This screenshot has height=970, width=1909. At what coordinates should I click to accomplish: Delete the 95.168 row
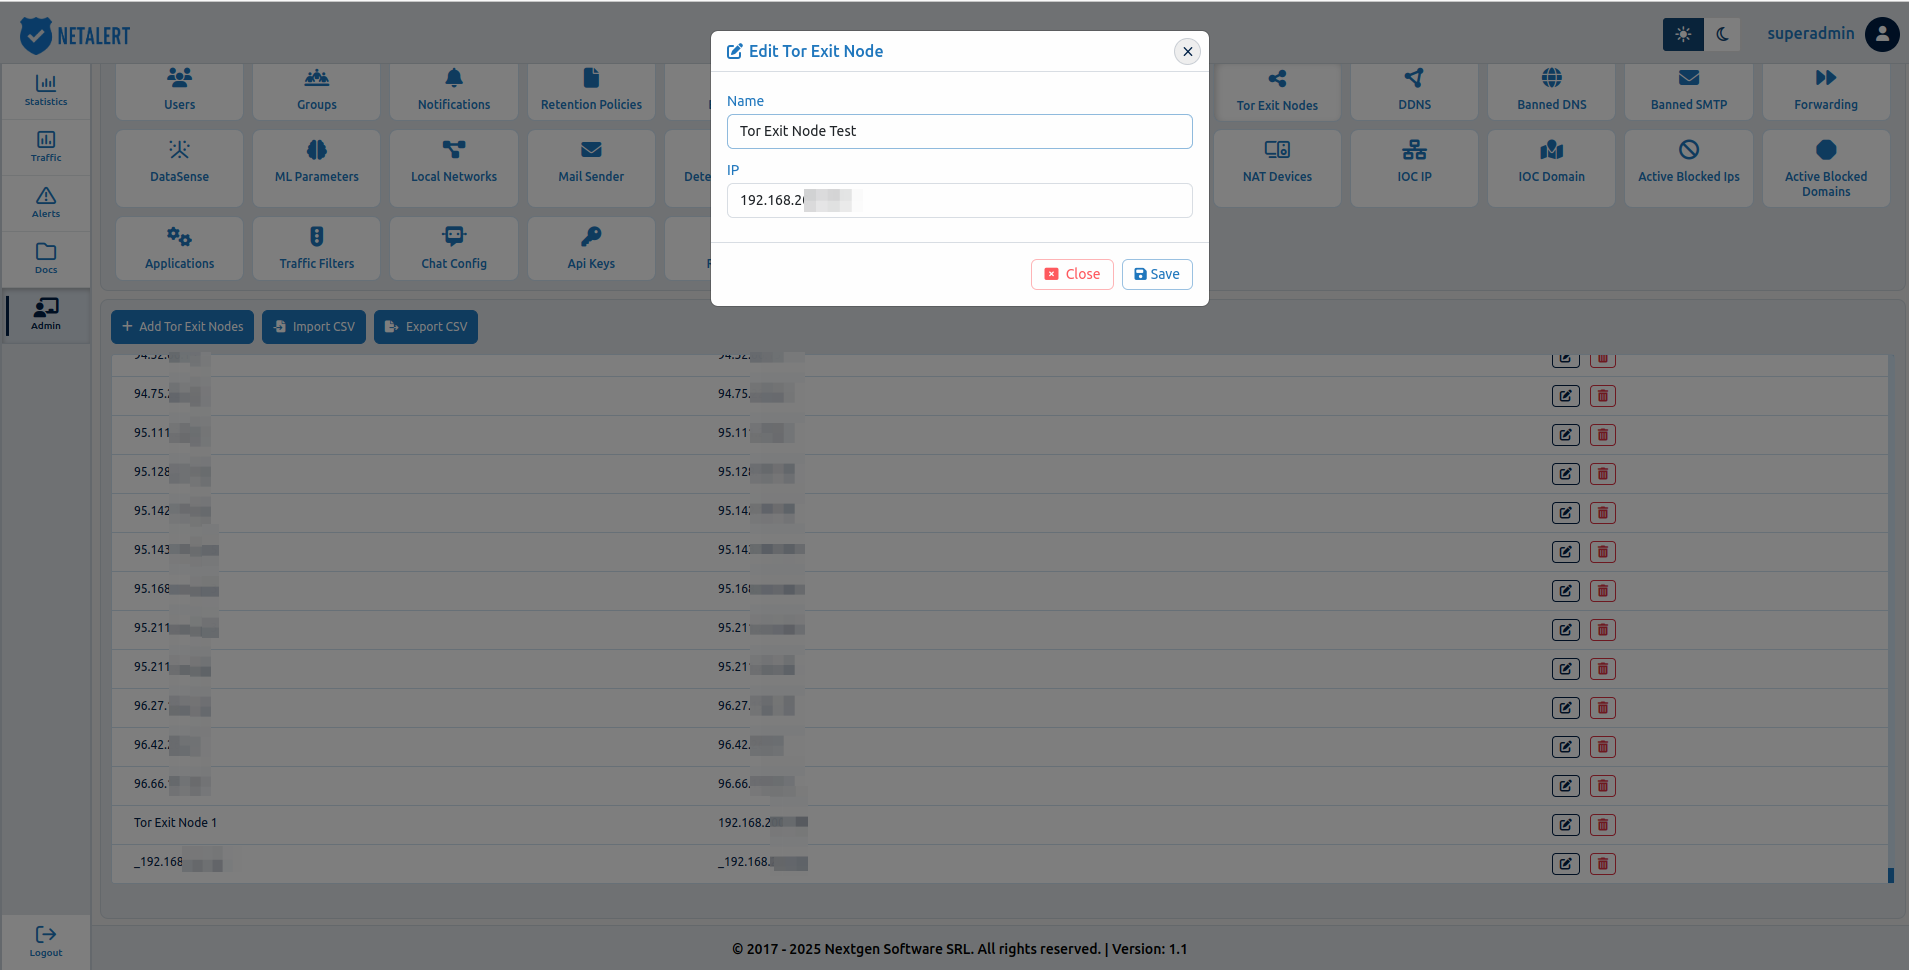(x=1602, y=591)
